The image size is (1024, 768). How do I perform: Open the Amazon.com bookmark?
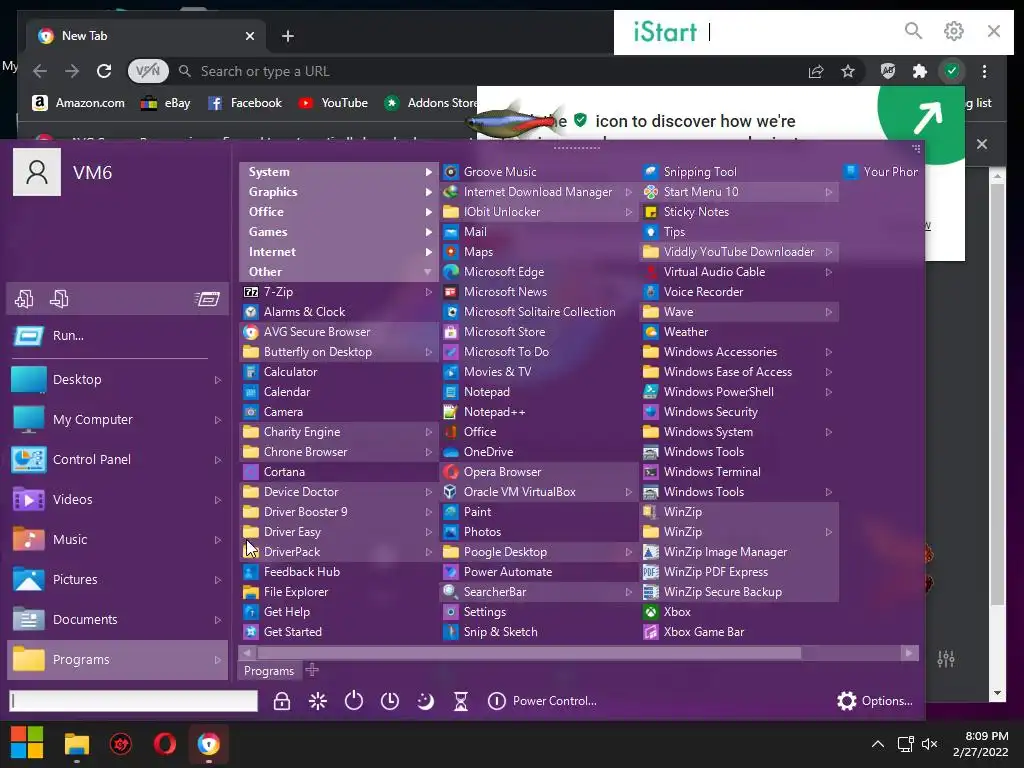pyautogui.click(x=78, y=103)
